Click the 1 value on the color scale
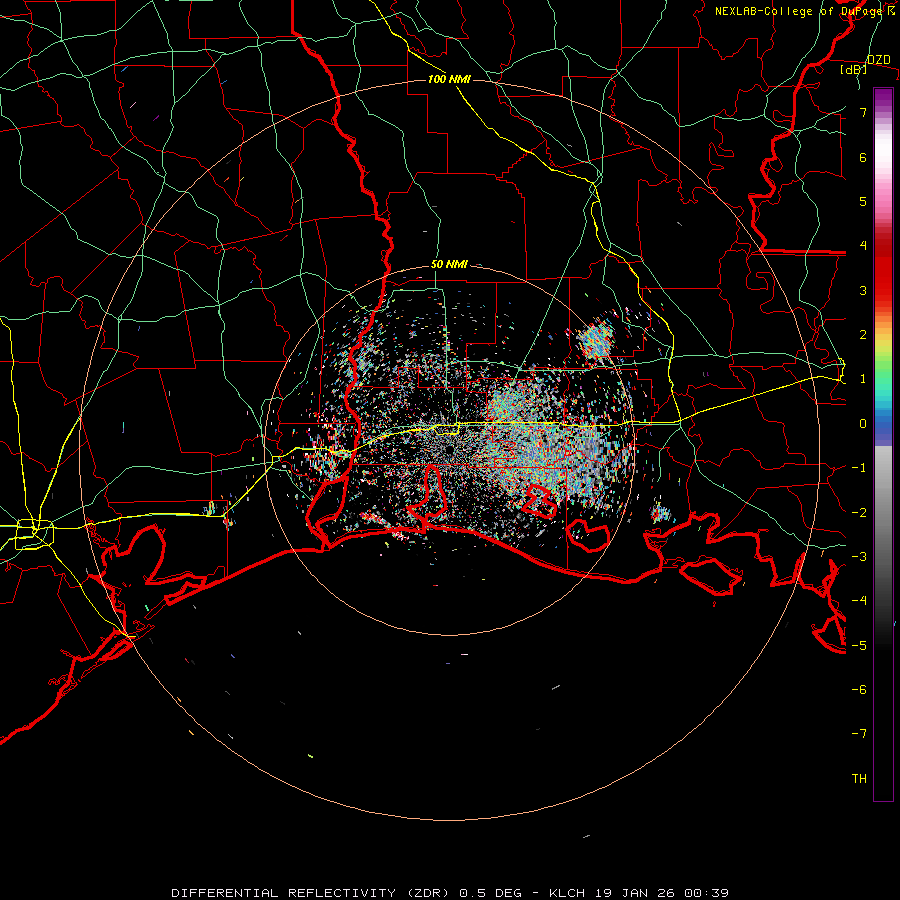 [863, 379]
